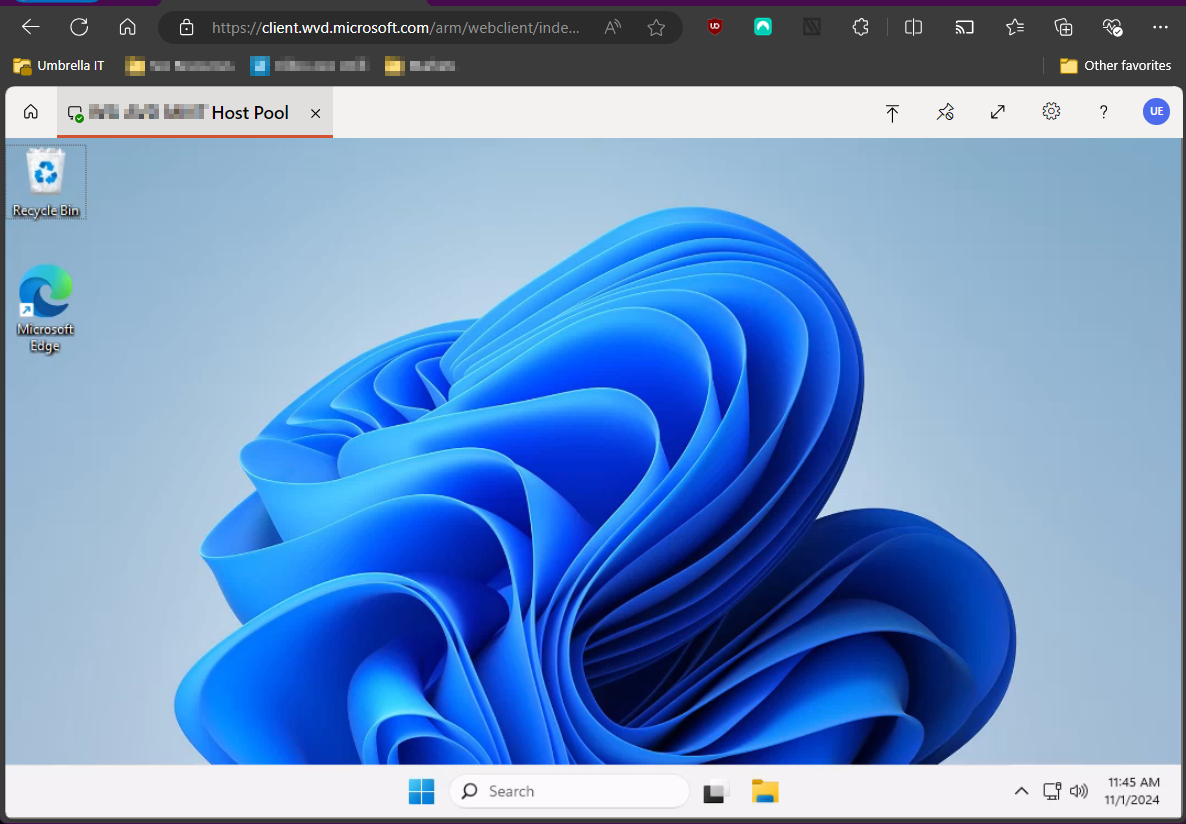Click the upload file icon in session toolbar
1186x824 pixels.
click(892, 113)
